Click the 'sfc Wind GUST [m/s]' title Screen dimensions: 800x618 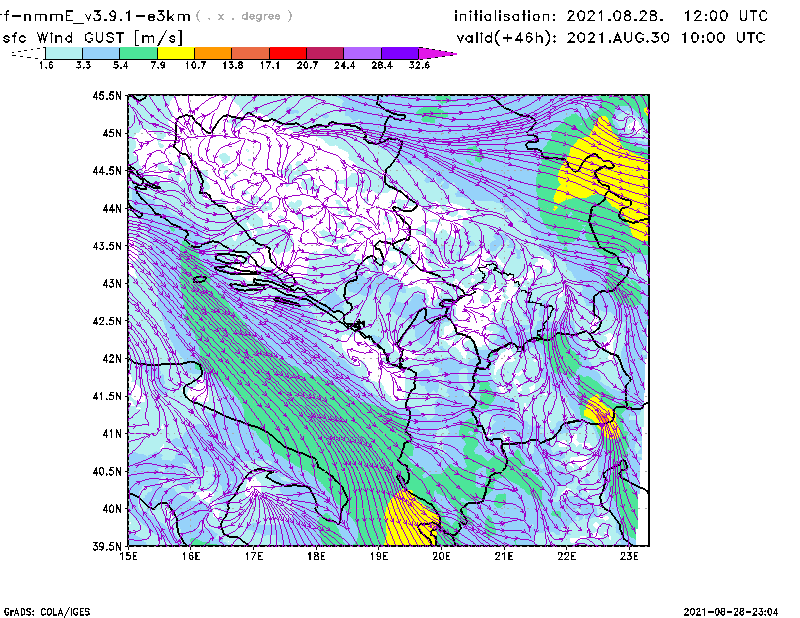click(92, 38)
